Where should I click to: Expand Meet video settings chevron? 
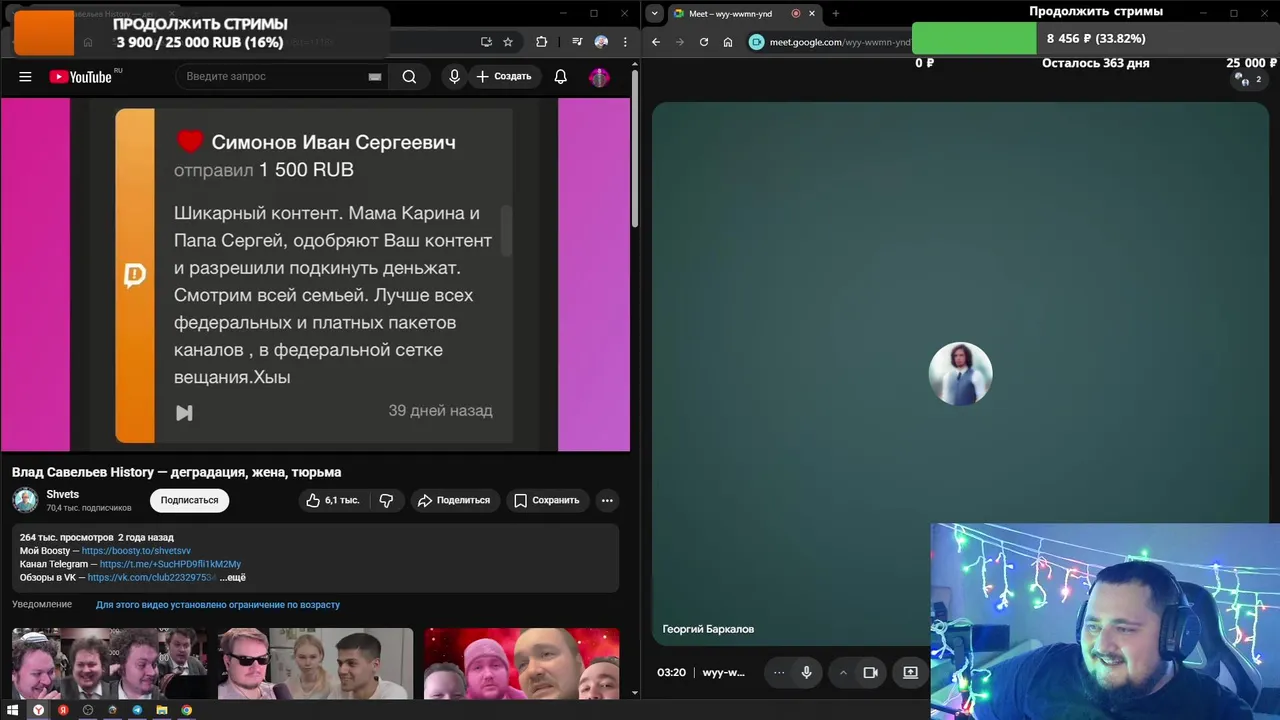click(x=843, y=673)
